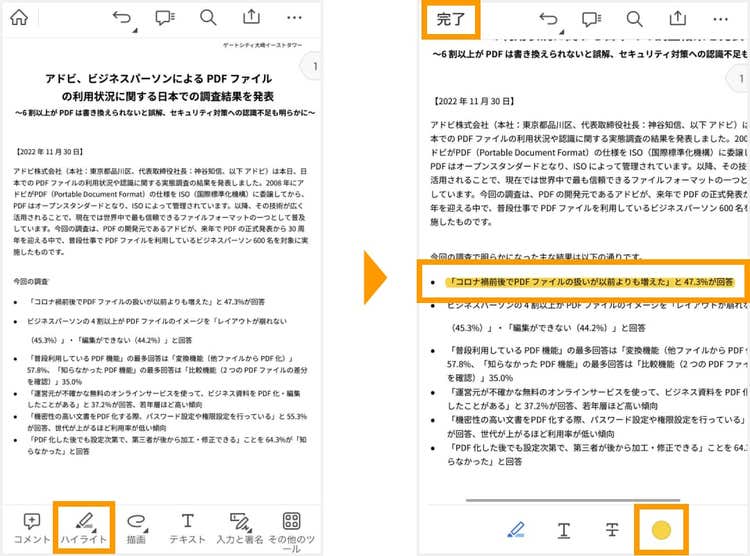Tap highlighted text コロナ禍前後でPDF line

[589, 282]
